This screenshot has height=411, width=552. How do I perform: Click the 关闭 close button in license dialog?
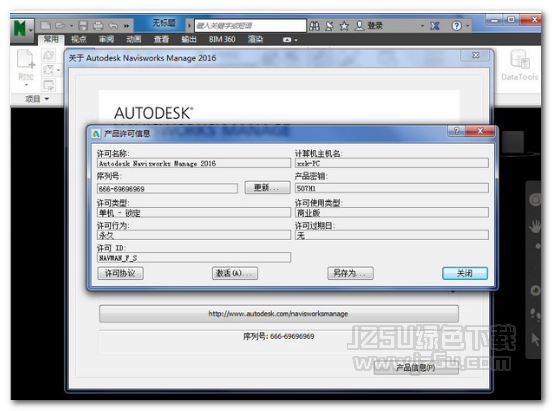click(x=465, y=273)
